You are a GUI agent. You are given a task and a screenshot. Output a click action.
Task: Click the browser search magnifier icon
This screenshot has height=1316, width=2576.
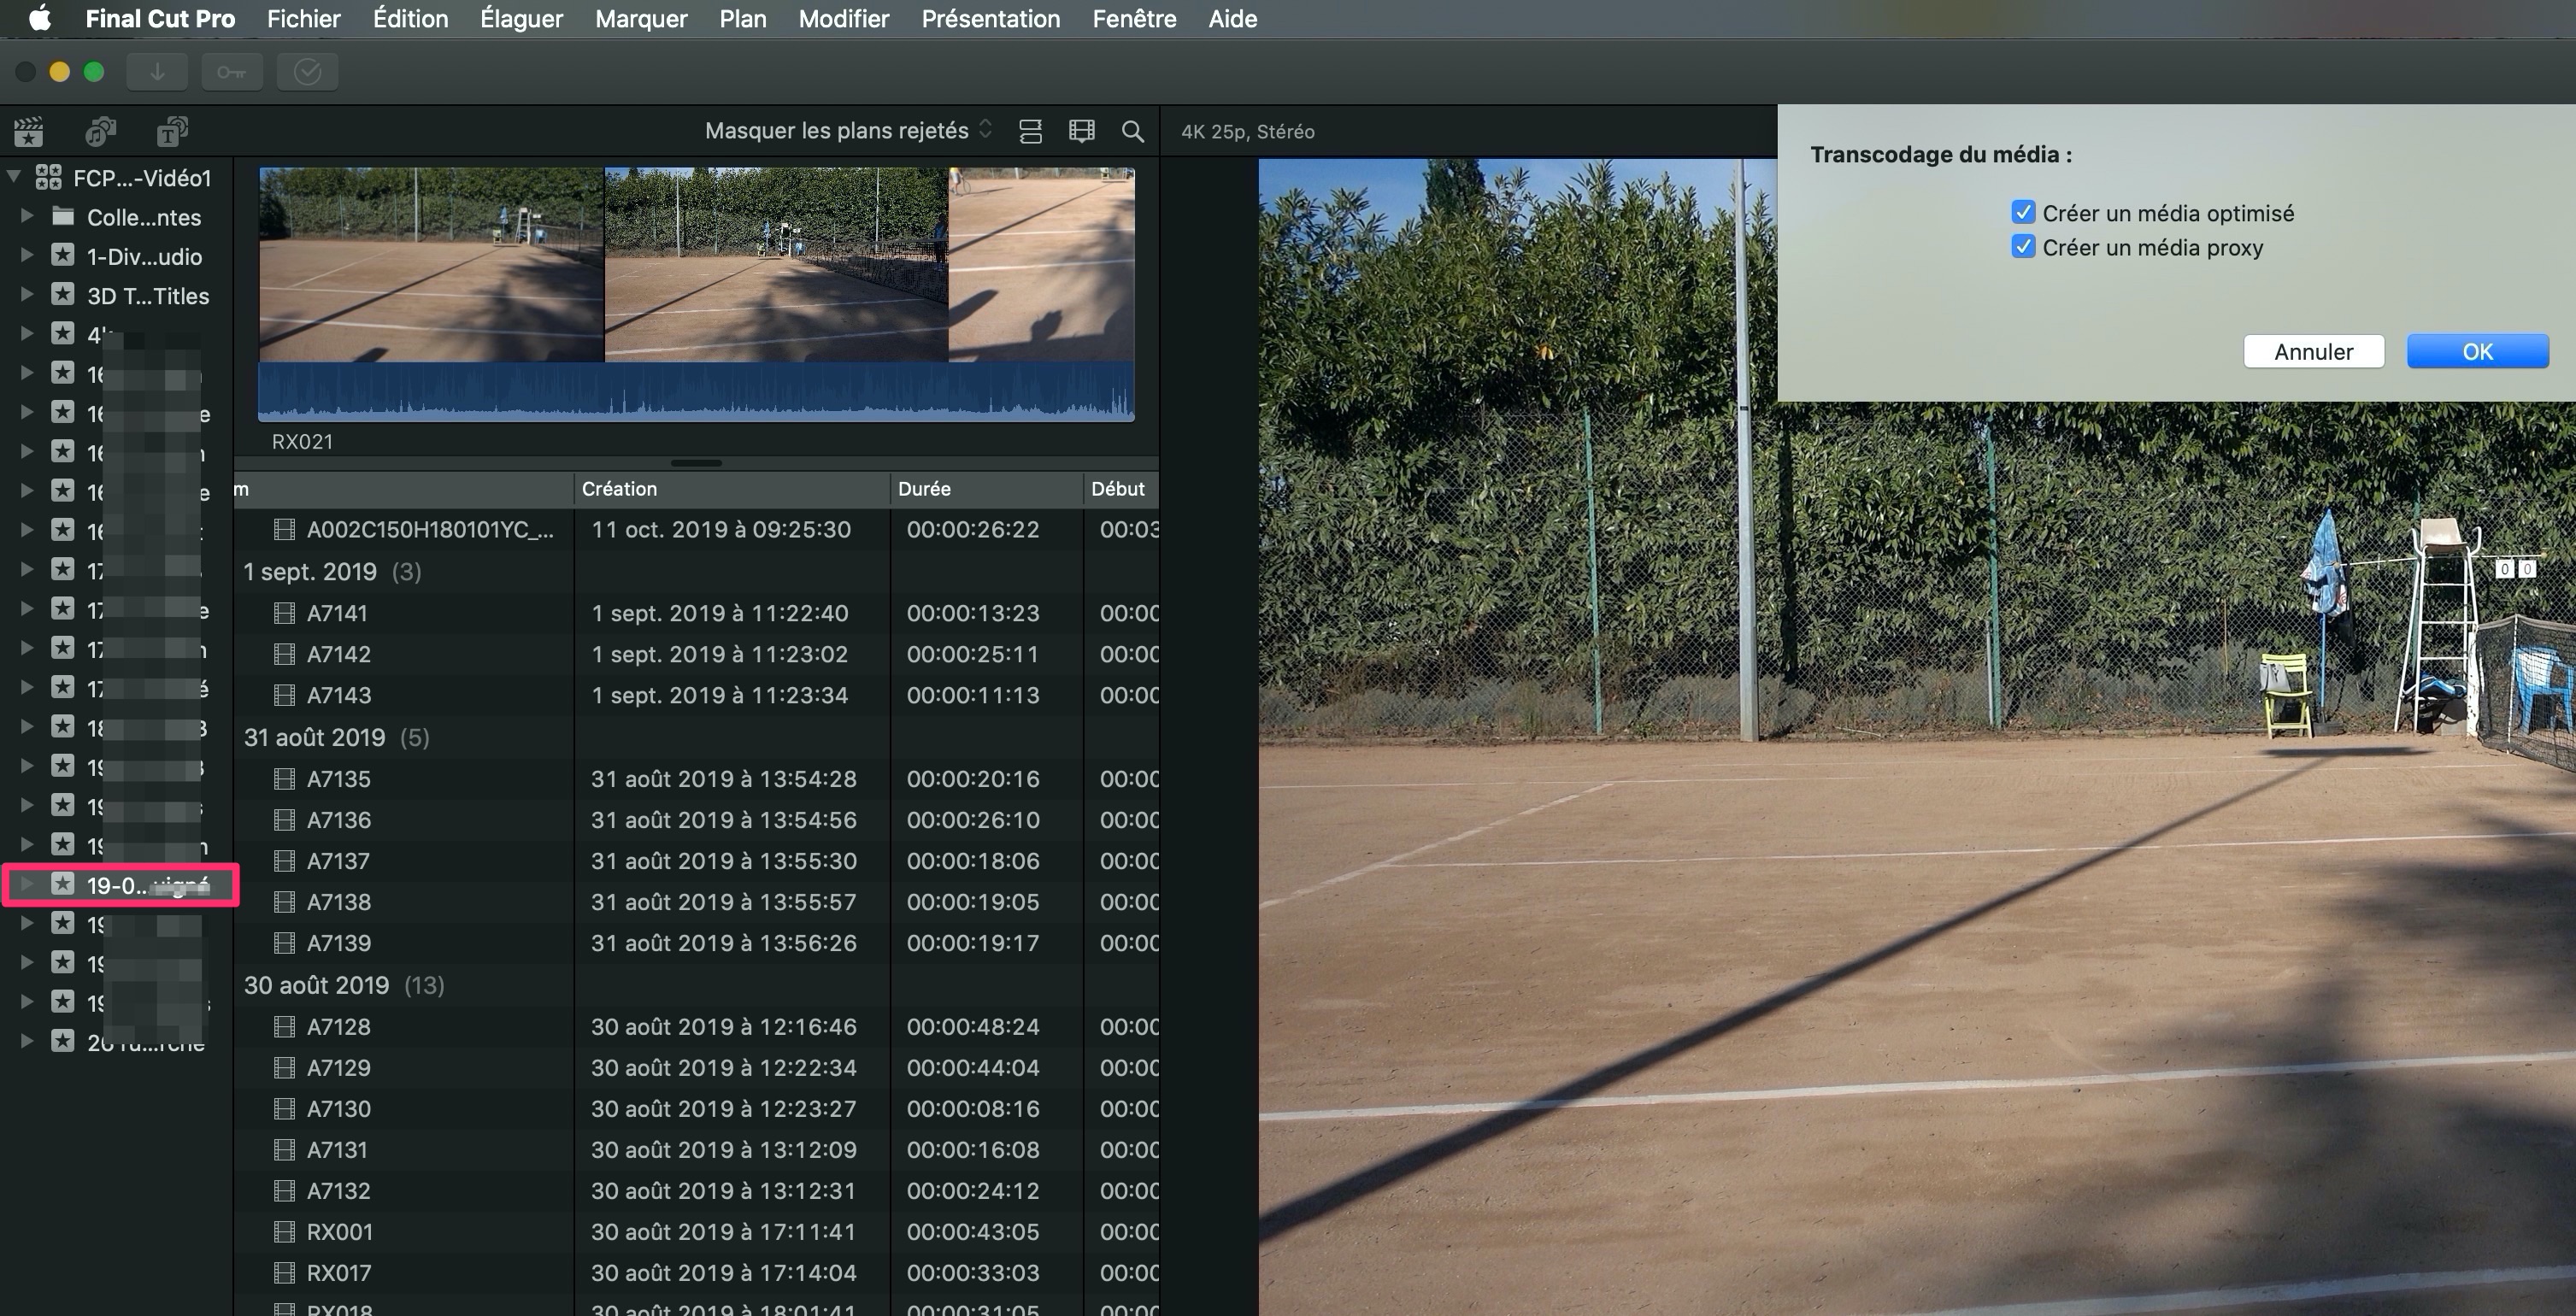[x=1132, y=131]
